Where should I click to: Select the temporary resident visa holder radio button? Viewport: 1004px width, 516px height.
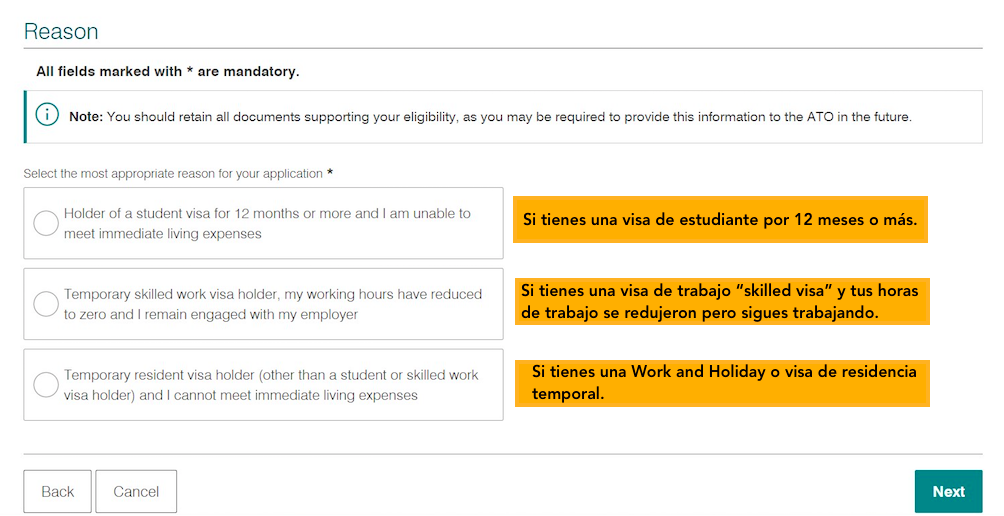coord(46,385)
